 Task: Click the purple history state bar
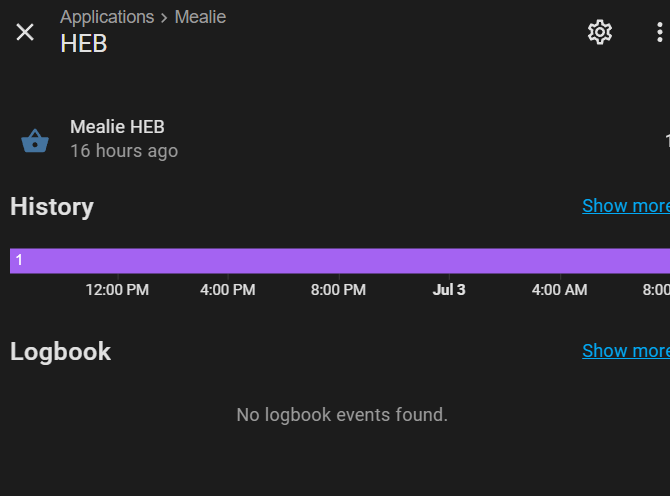click(x=340, y=261)
